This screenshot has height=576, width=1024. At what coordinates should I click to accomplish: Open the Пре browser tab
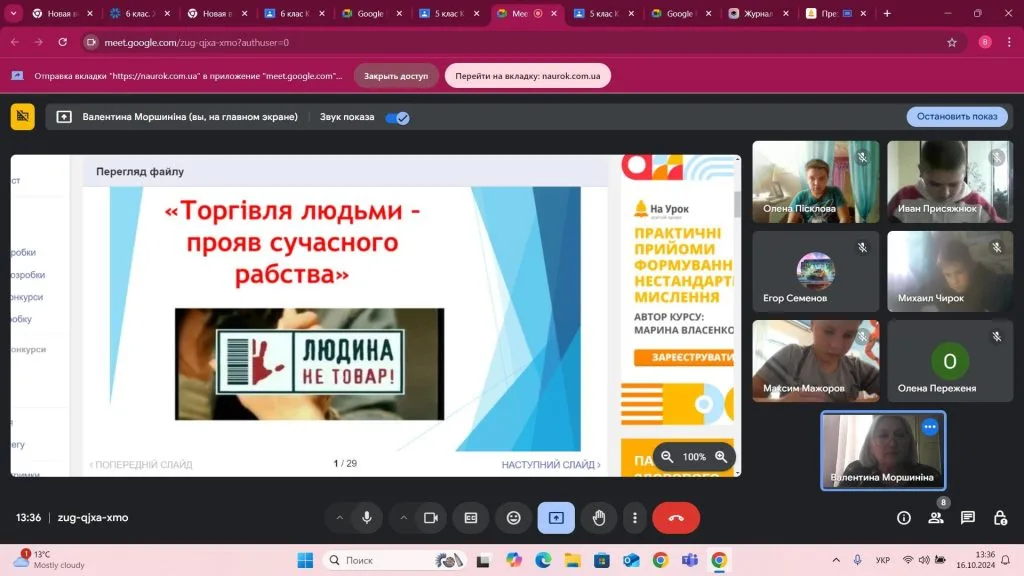(836, 13)
